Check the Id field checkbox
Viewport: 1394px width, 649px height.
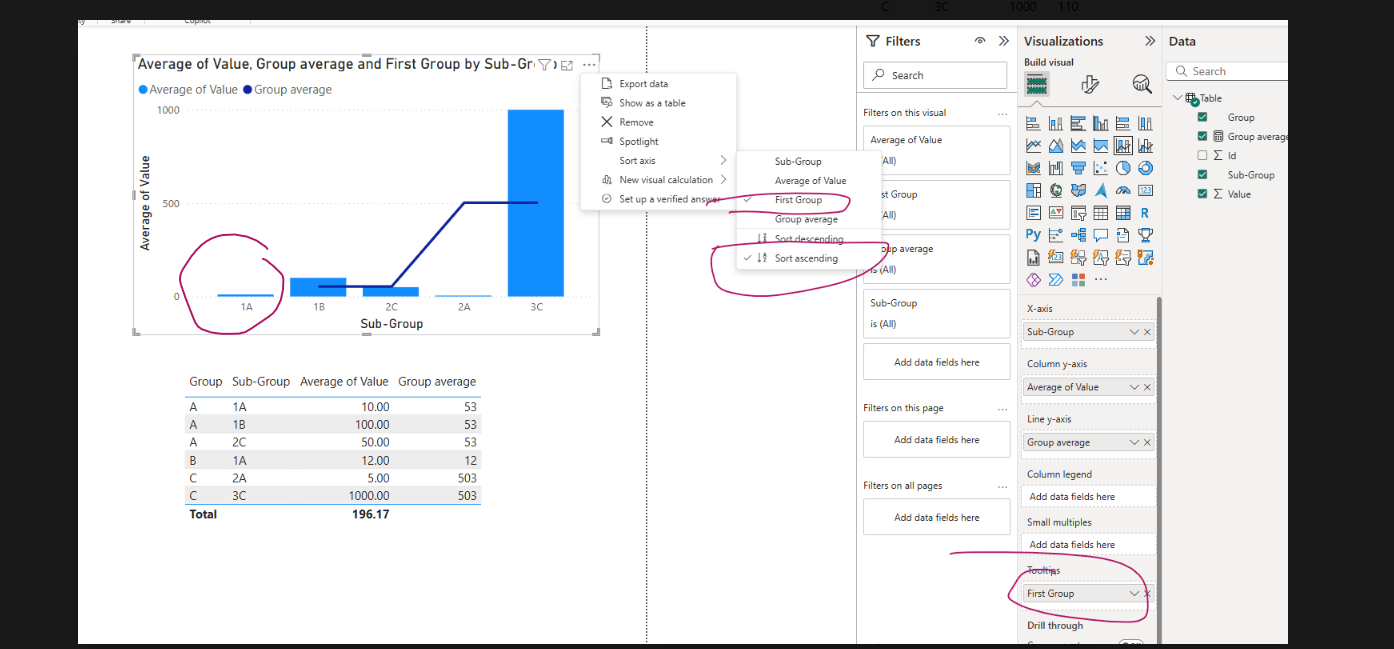tap(1203, 155)
